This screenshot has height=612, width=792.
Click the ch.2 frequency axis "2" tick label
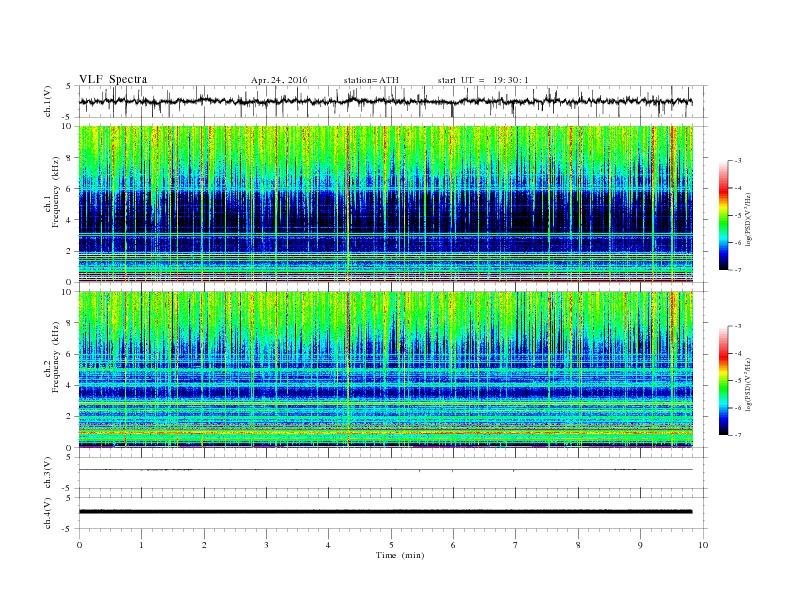click(x=70, y=417)
